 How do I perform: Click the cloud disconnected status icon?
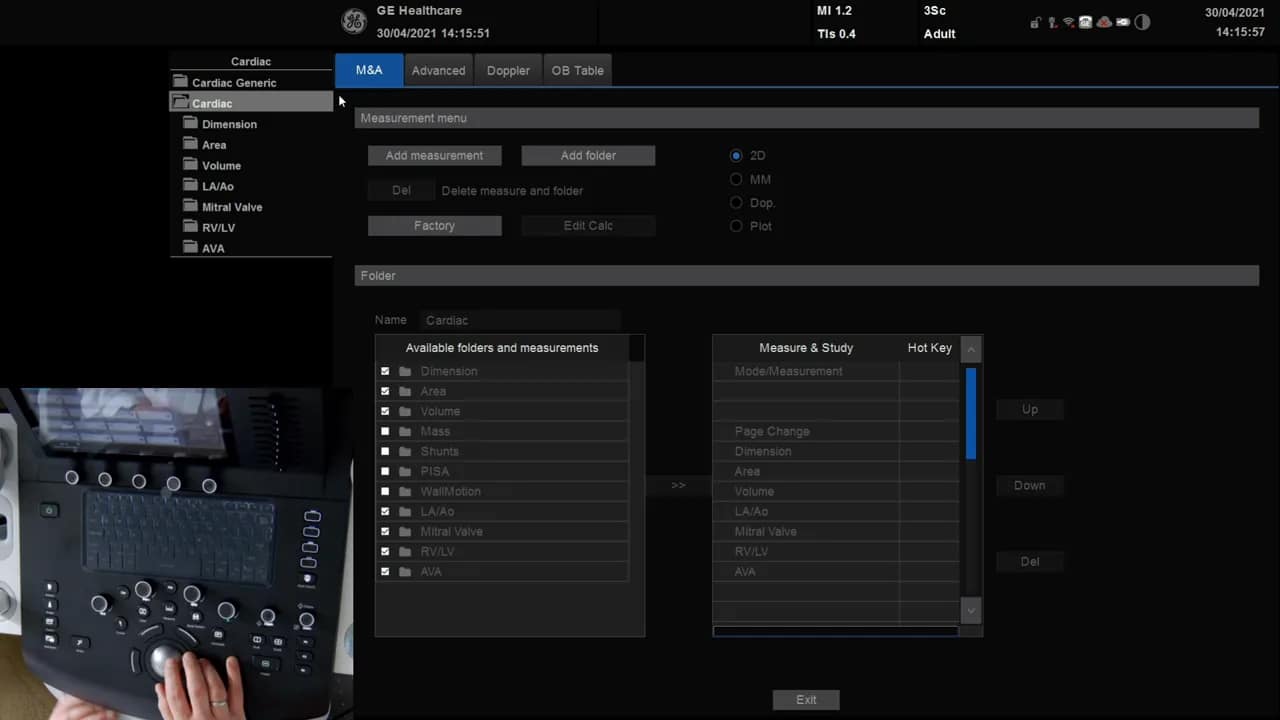[x=1104, y=23]
